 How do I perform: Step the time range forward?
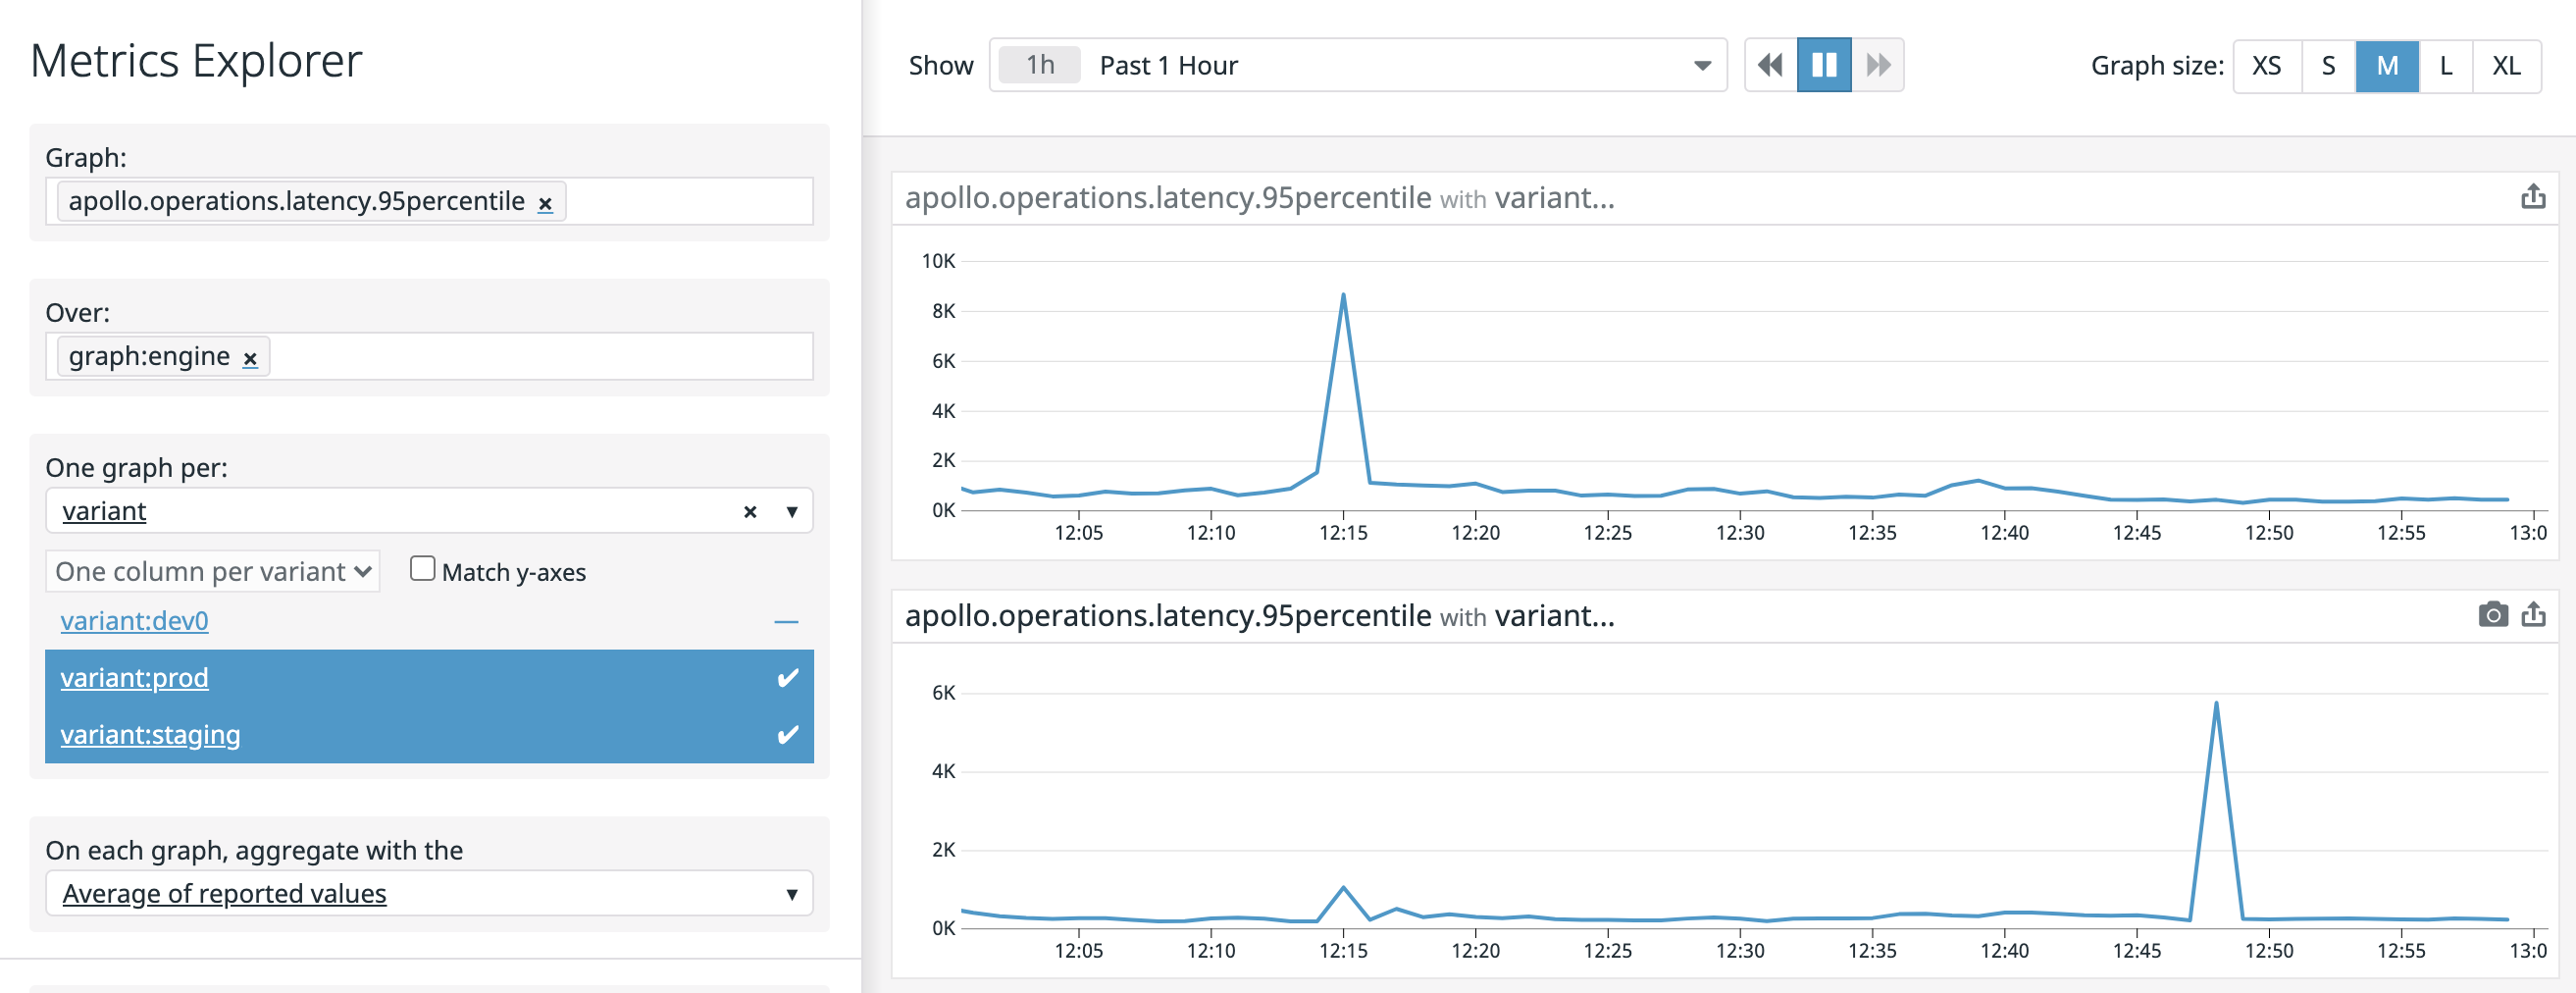point(1878,64)
